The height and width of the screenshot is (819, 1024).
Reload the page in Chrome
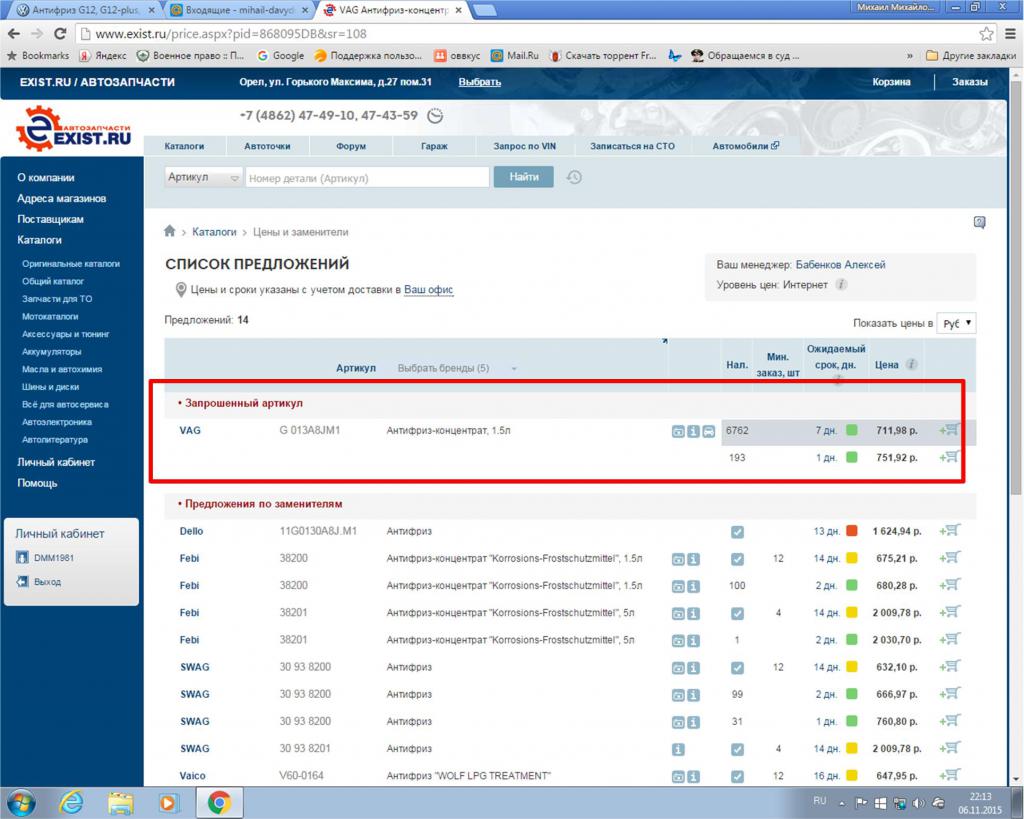pos(60,33)
